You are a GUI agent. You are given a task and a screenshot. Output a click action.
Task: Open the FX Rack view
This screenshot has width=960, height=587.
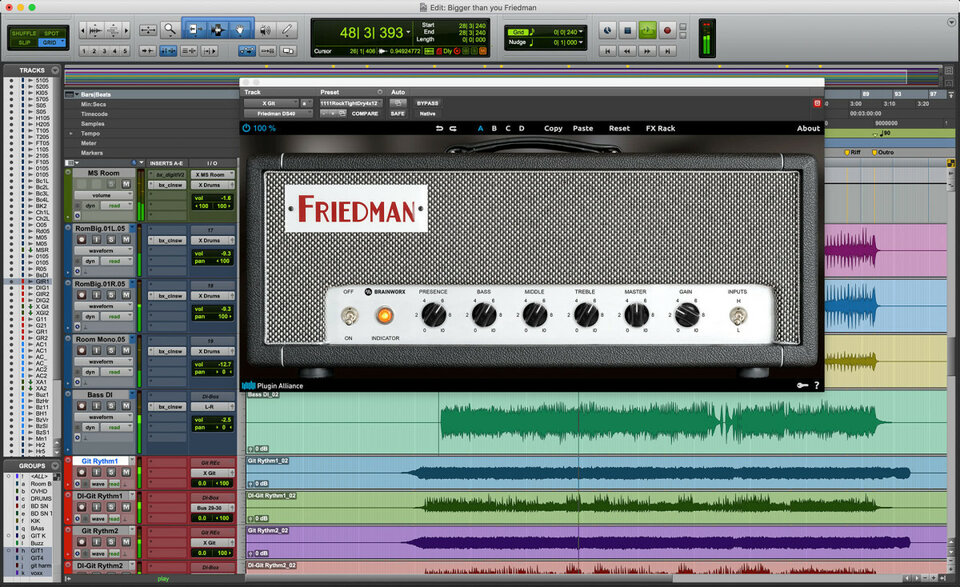pos(661,128)
